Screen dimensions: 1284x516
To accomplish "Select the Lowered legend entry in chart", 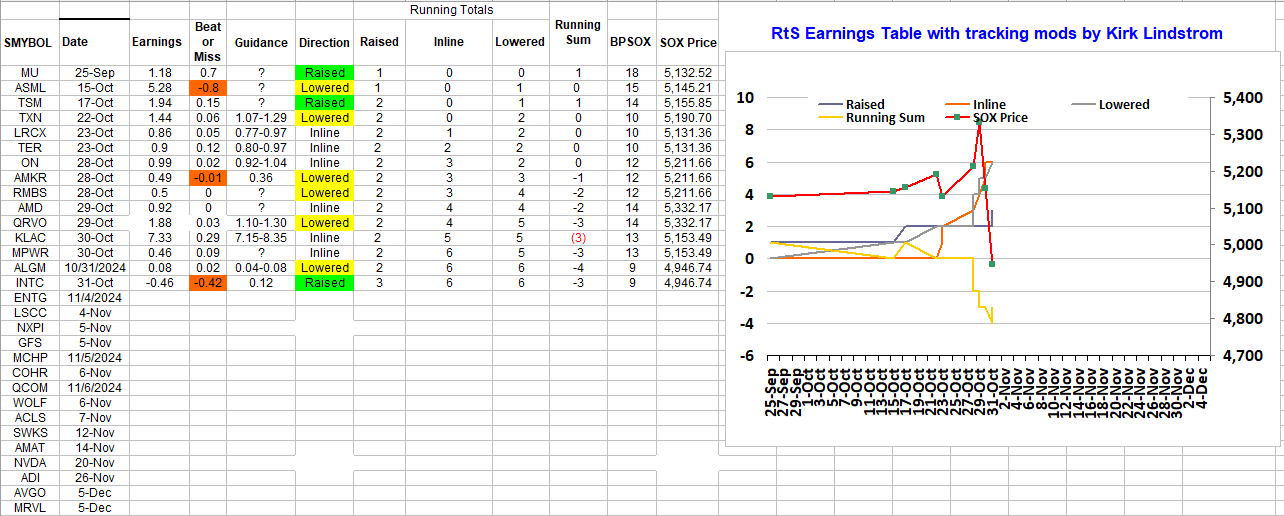I will point(1123,104).
